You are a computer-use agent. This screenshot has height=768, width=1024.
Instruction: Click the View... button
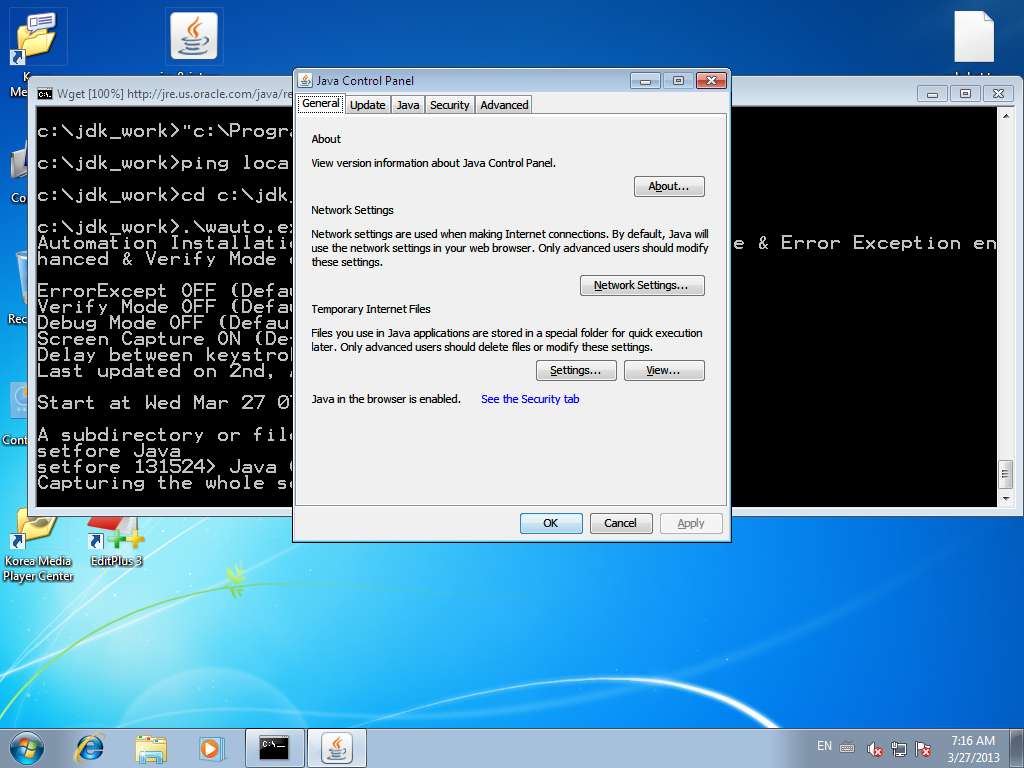point(664,370)
